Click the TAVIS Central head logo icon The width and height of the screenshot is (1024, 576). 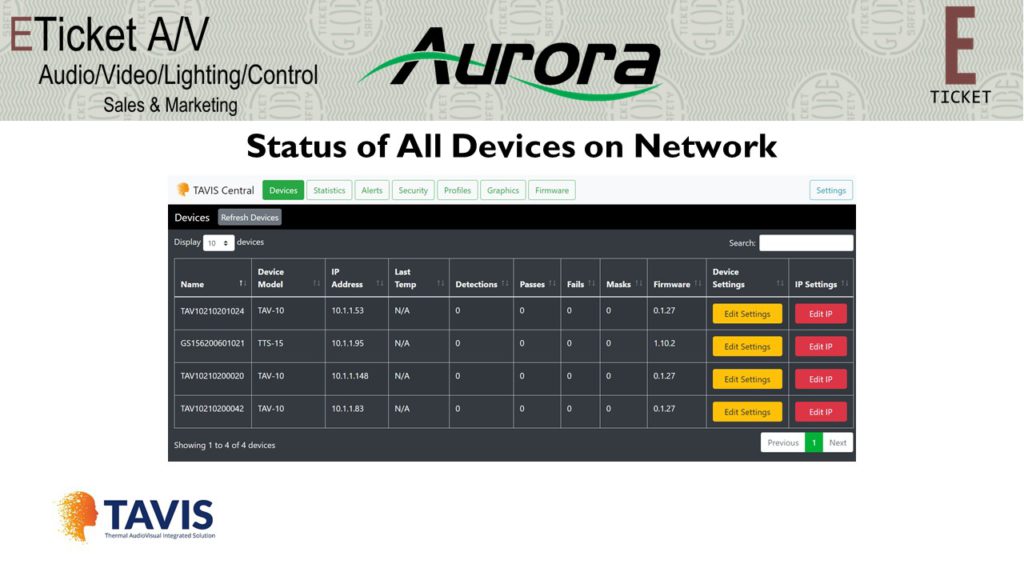(x=183, y=189)
